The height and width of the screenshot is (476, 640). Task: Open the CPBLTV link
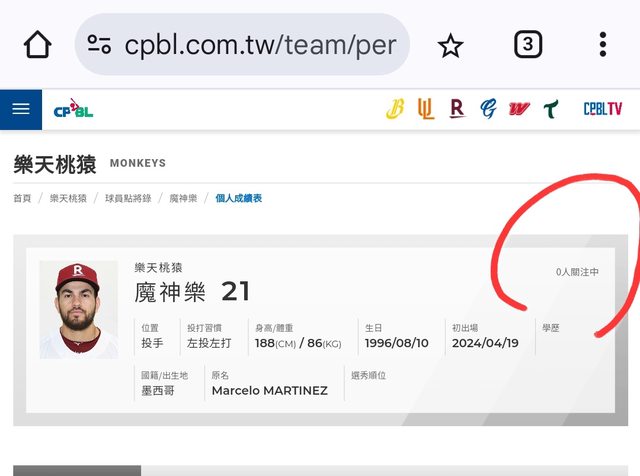point(603,109)
